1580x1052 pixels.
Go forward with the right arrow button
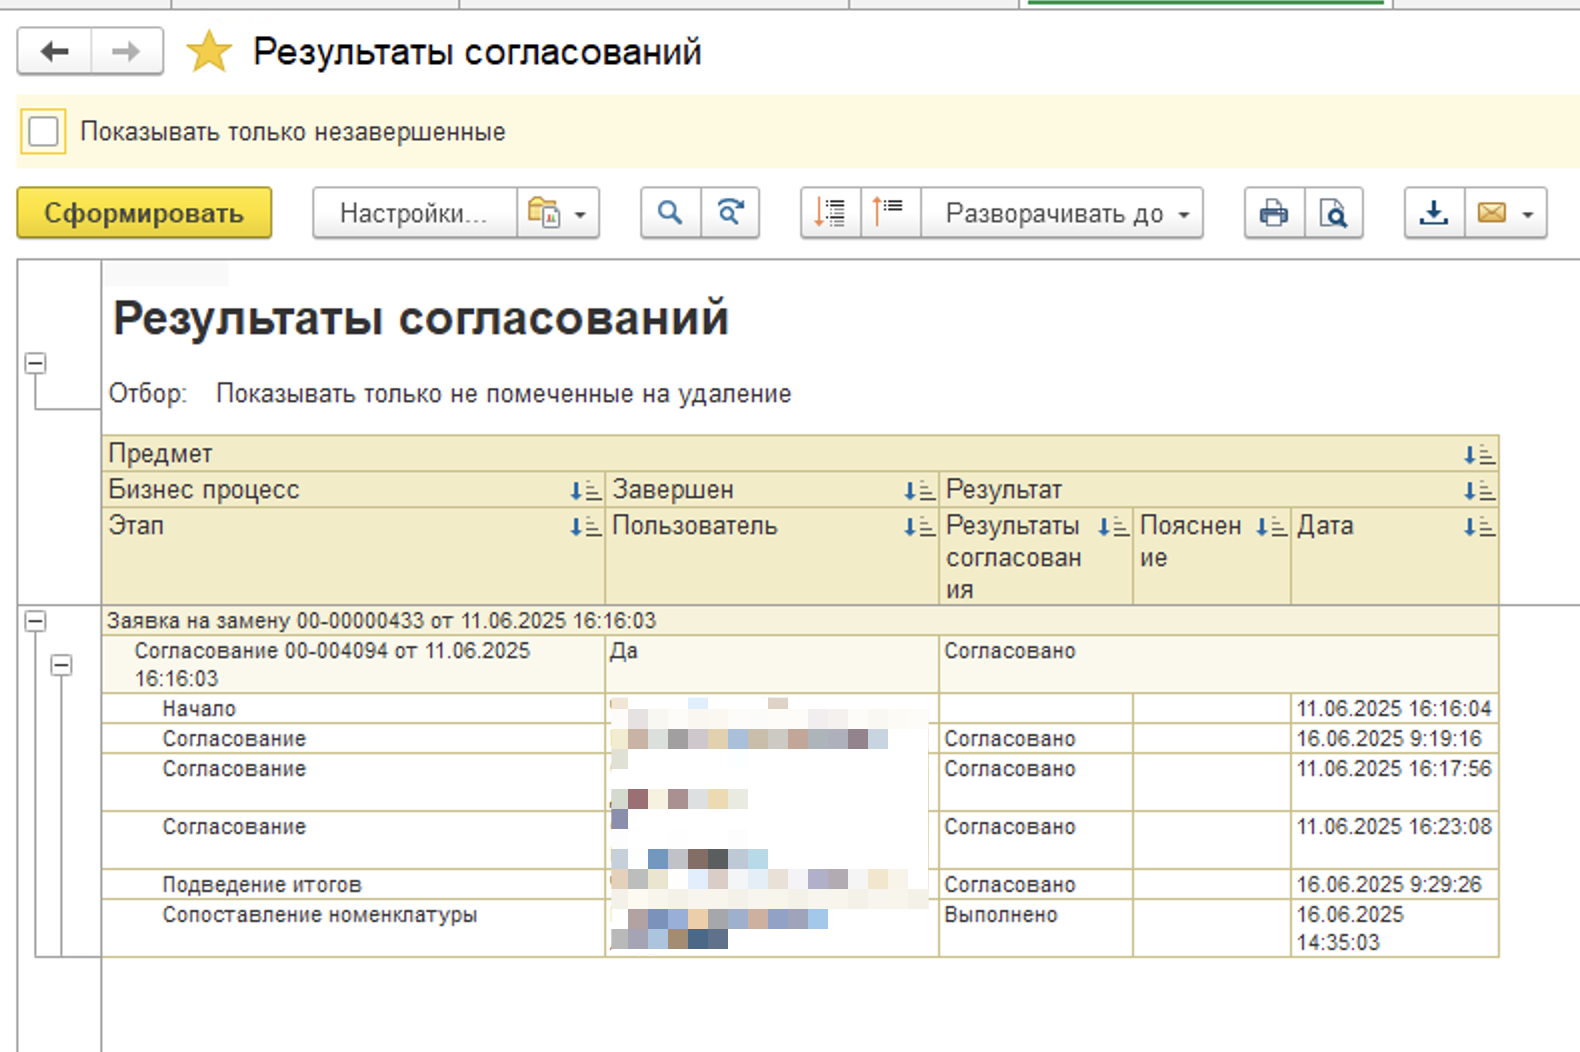[127, 51]
